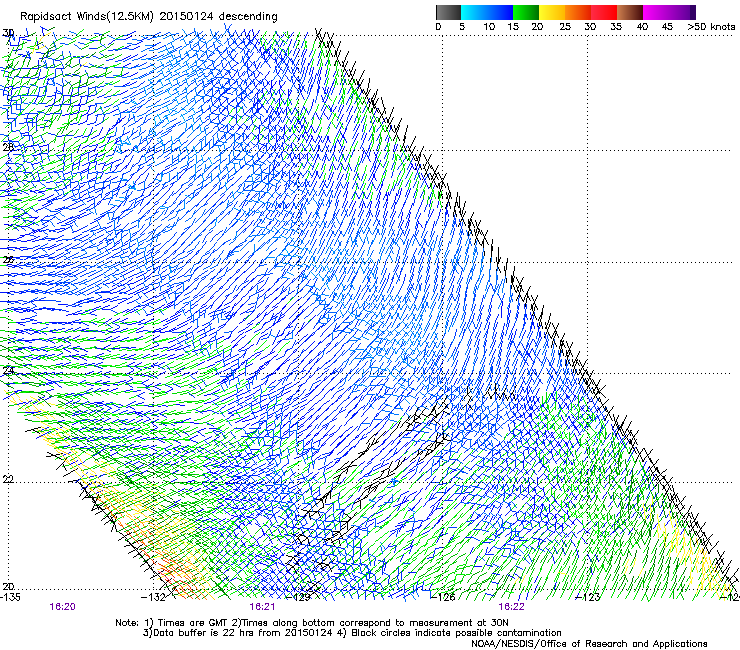This screenshot has height=650, width=740.
Task: Click the blue 5–15 knots legend gradient
Action: point(487,12)
